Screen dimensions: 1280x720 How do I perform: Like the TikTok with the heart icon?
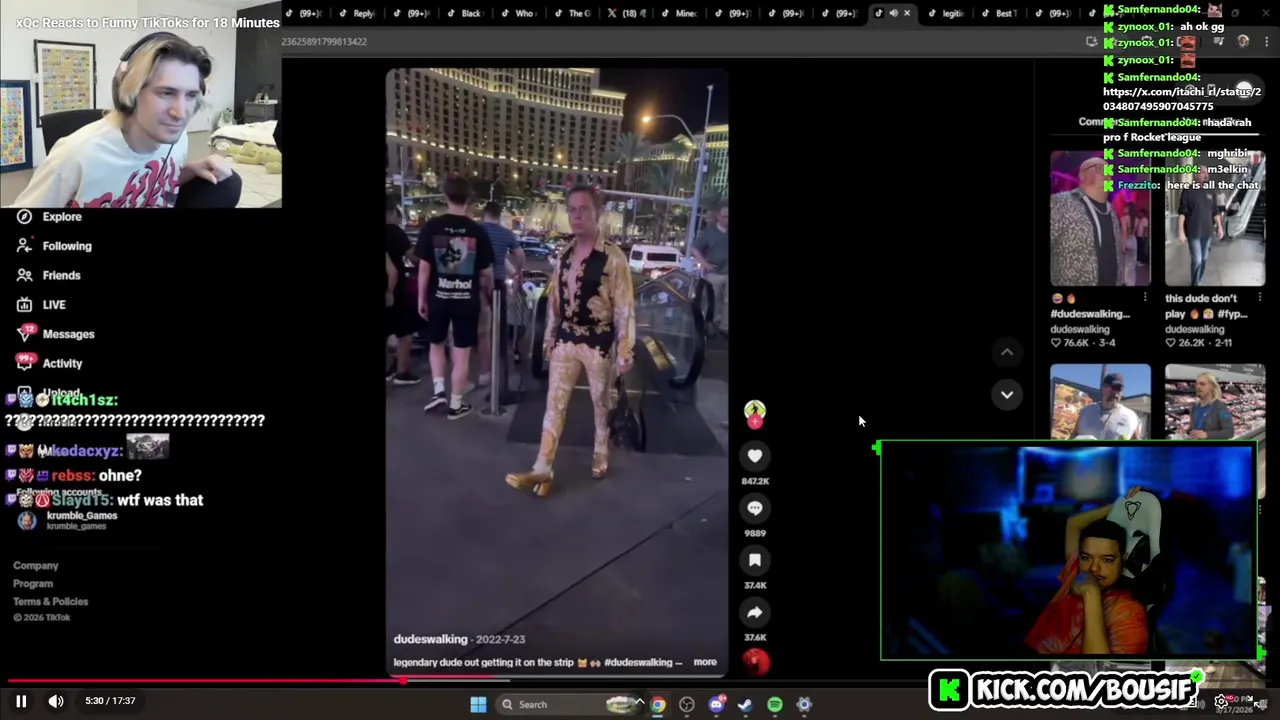point(755,456)
